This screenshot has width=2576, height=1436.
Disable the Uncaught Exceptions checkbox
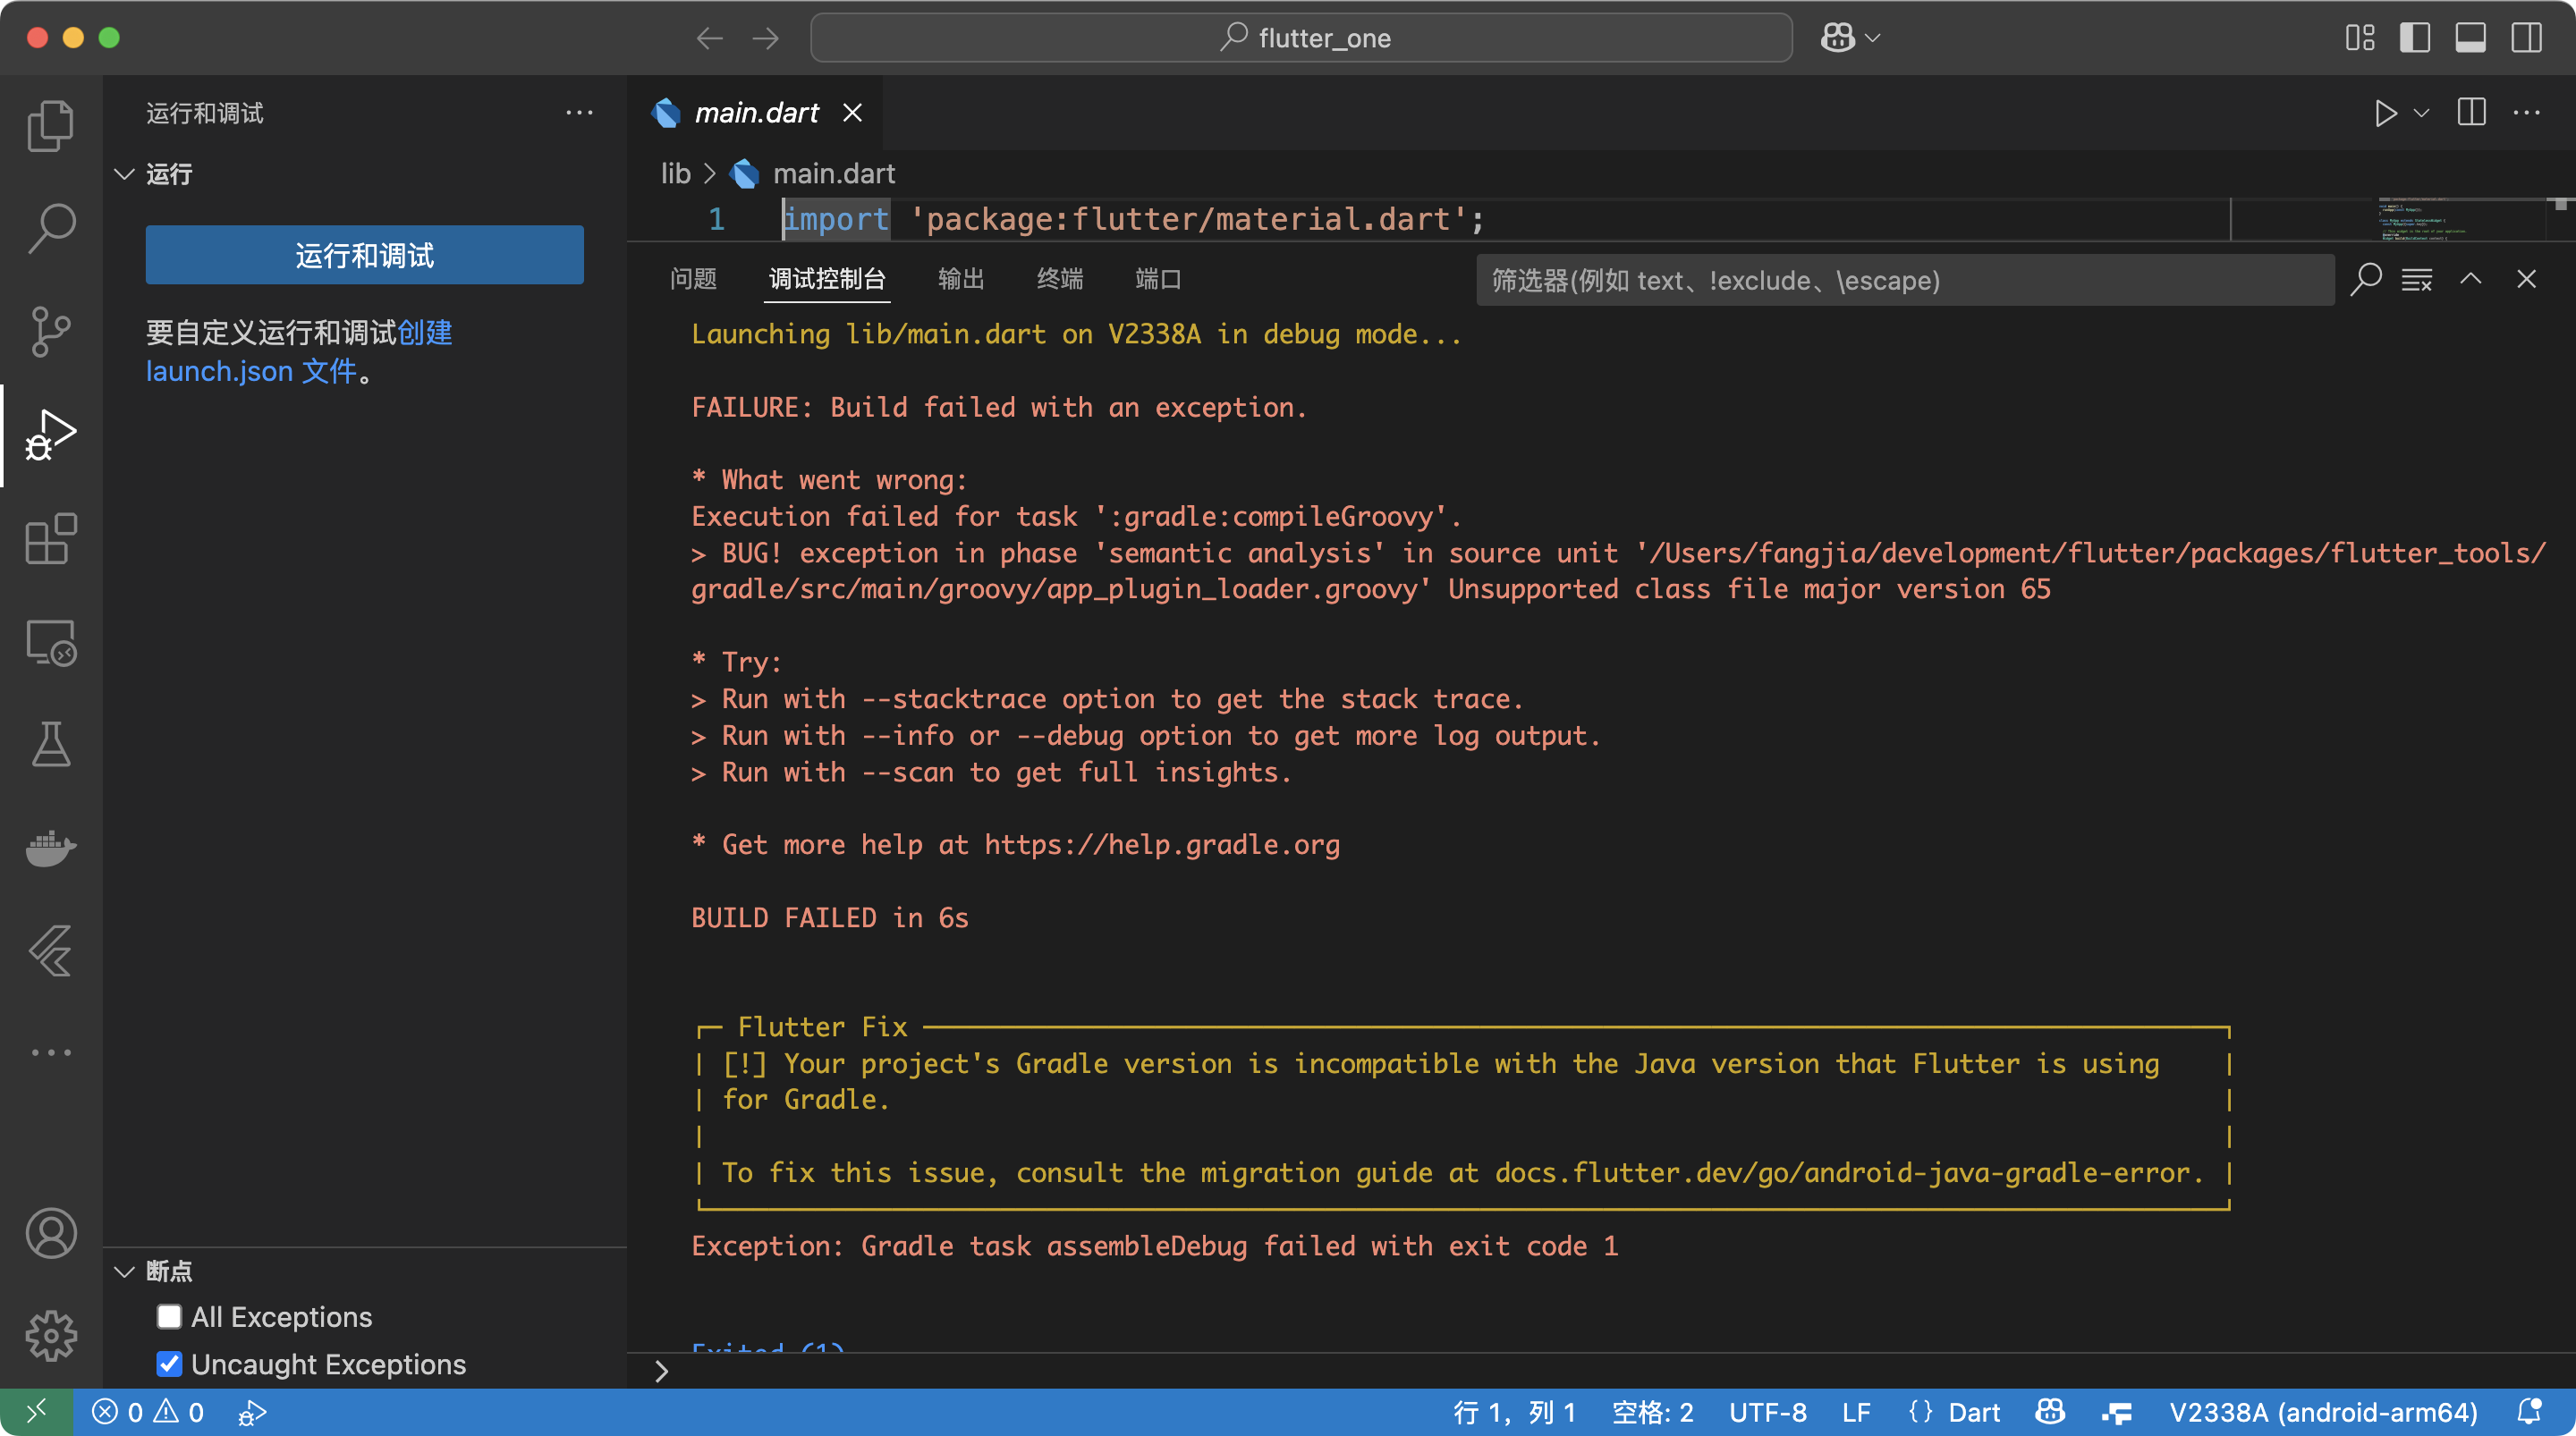pyautogui.click(x=168, y=1364)
